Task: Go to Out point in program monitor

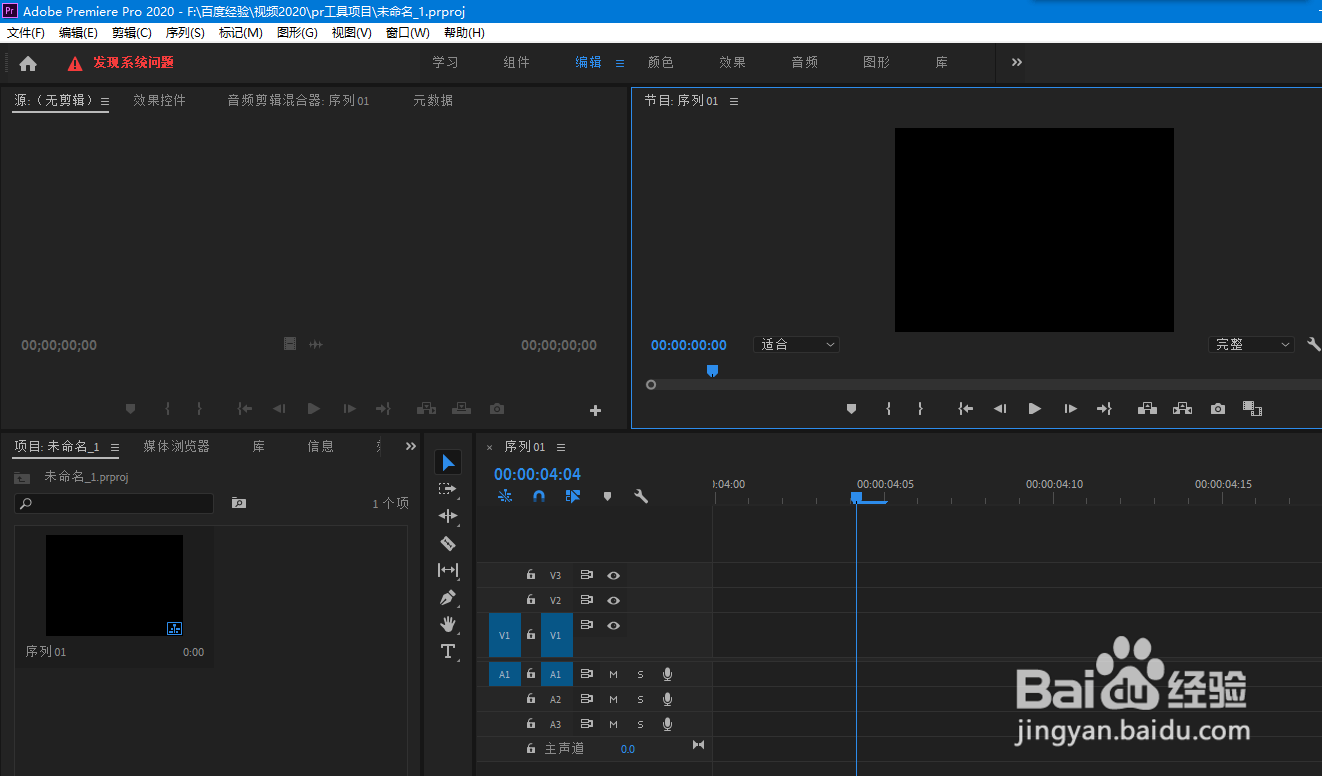Action: coord(1104,409)
